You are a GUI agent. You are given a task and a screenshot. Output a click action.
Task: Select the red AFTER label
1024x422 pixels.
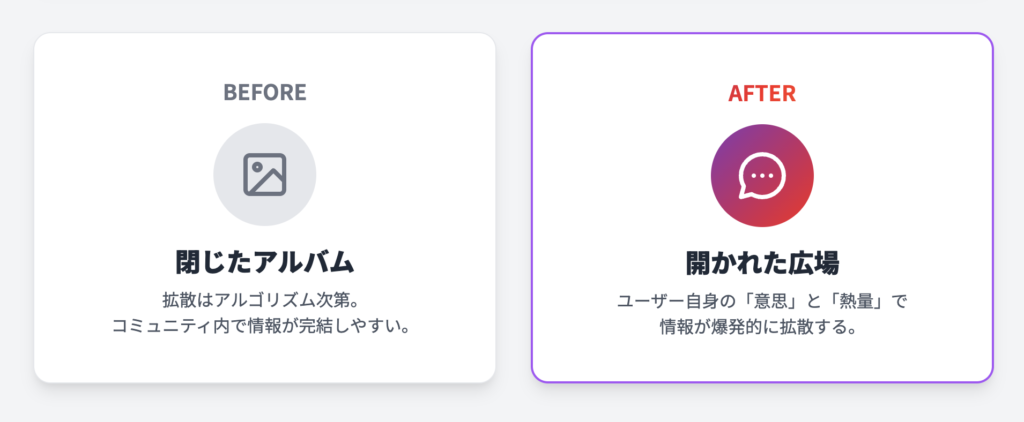tap(762, 93)
